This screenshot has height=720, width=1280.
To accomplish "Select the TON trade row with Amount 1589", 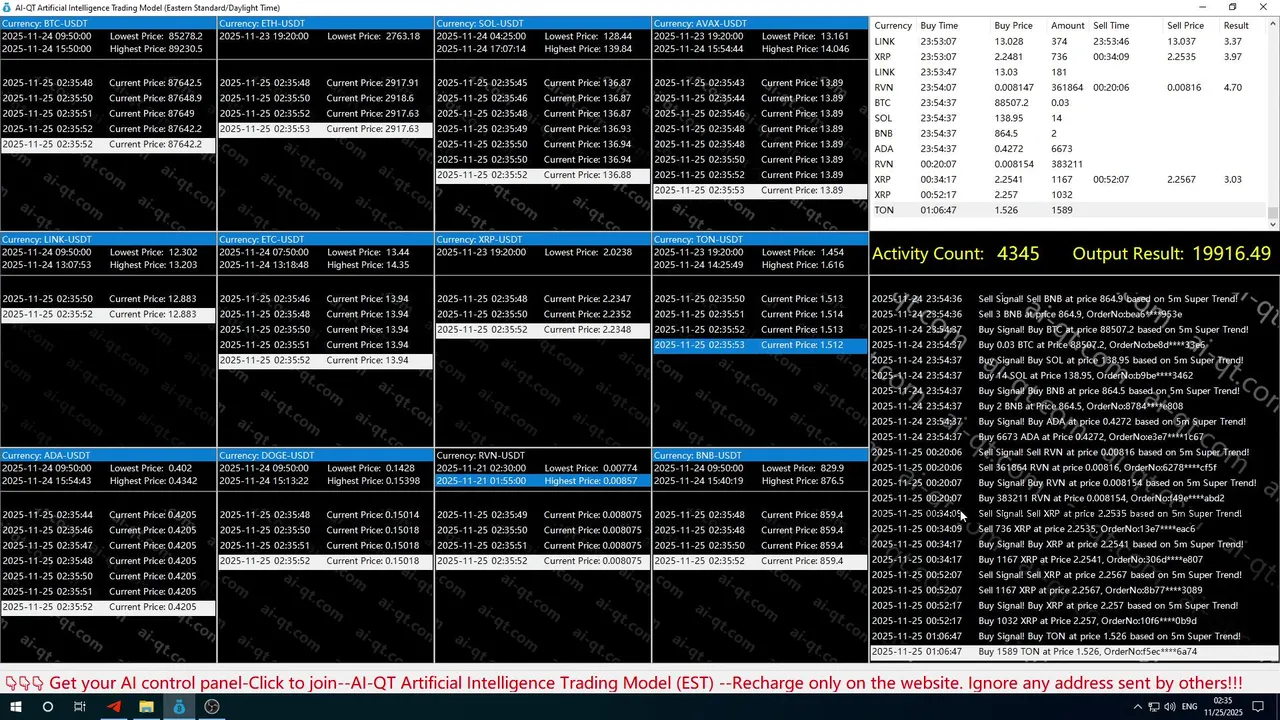I will coord(1069,210).
